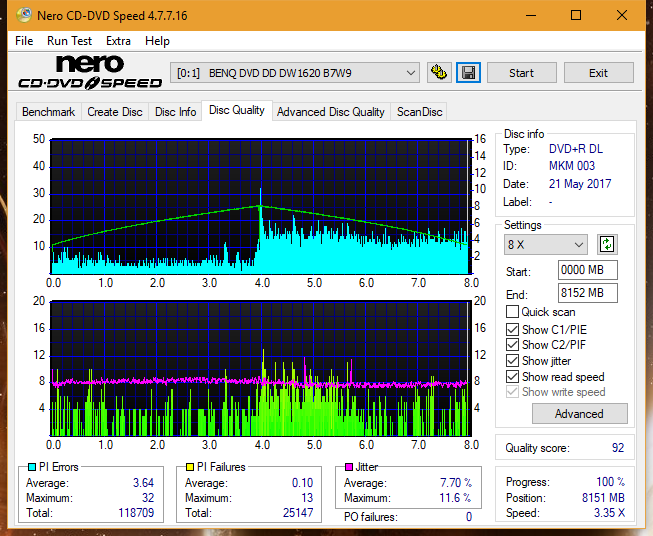Click the PI Errors chart area
The width and height of the screenshot is (653, 536).
click(261, 207)
